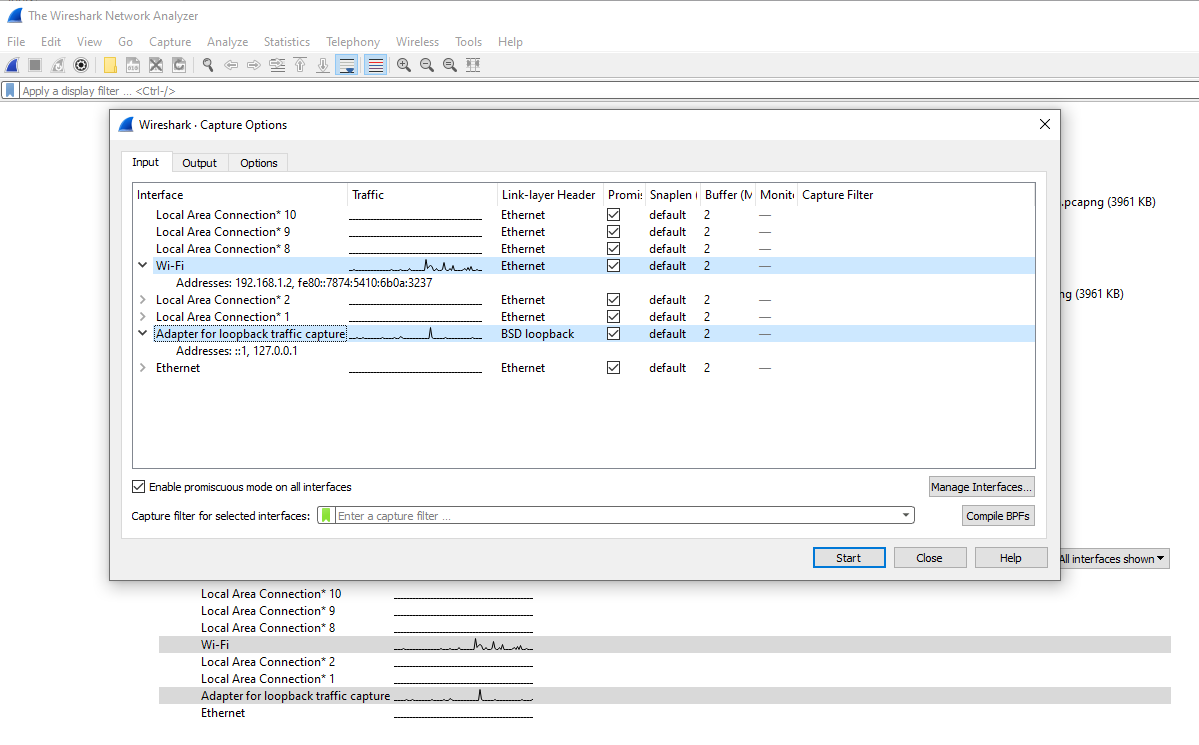Click the find packet magnifier icon
The height and width of the screenshot is (745, 1199).
tap(208, 65)
